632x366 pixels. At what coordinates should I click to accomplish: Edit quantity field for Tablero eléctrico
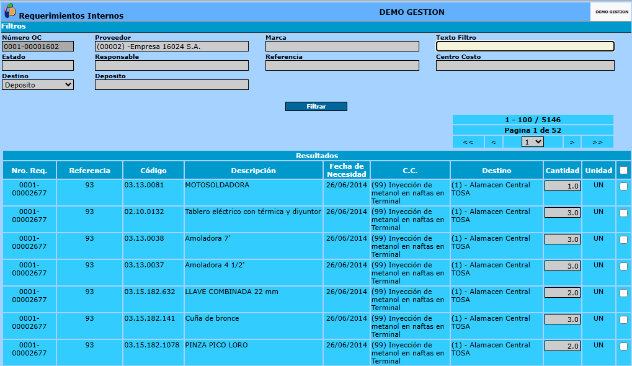(562, 212)
